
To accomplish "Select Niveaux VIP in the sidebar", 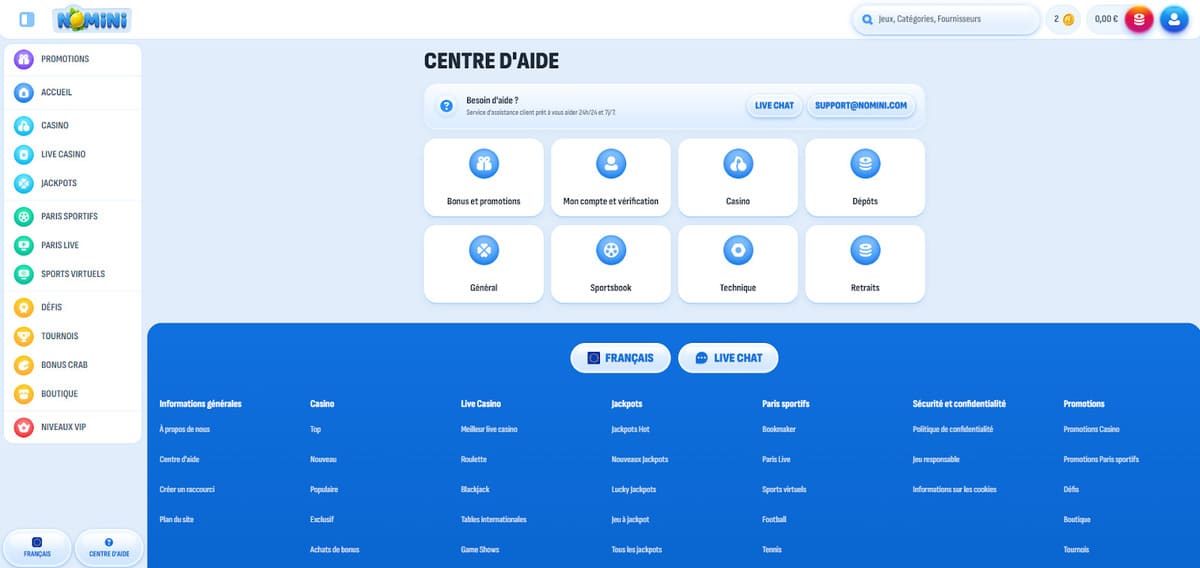I will click(x=63, y=427).
